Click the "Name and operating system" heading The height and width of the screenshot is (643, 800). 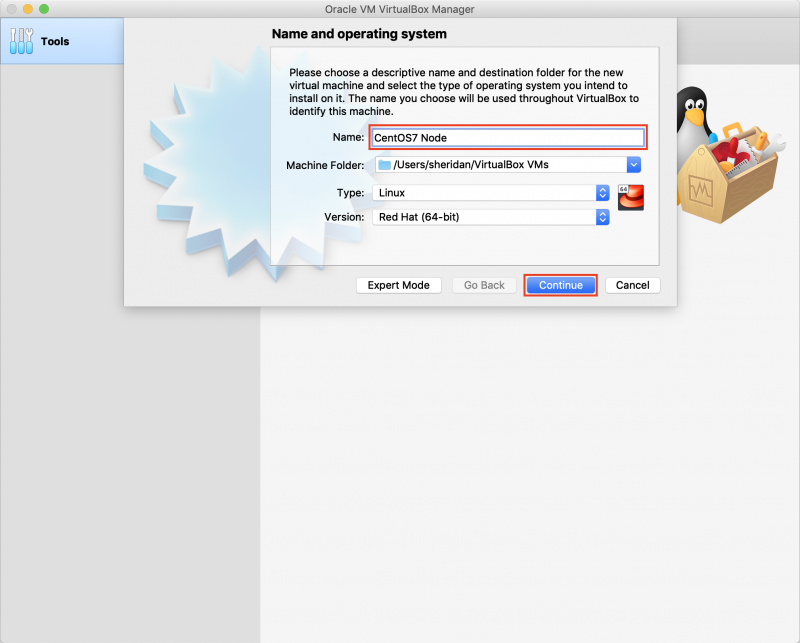coord(359,34)
